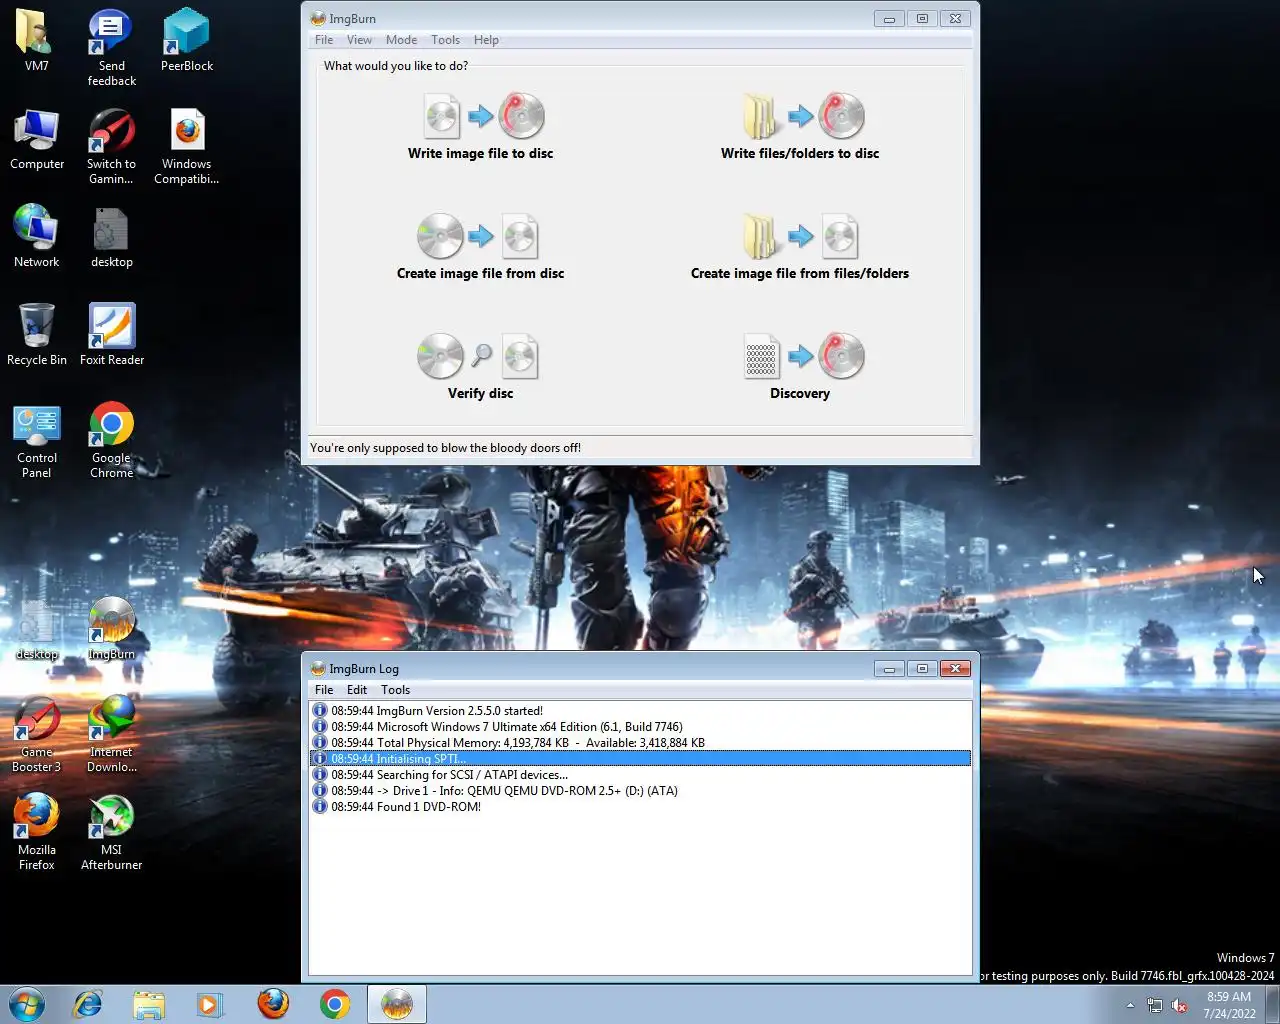Select the Control Panel desktop icon
Screen dimensions: 1280x1024
pyautogui.click(x=37, y=441)
